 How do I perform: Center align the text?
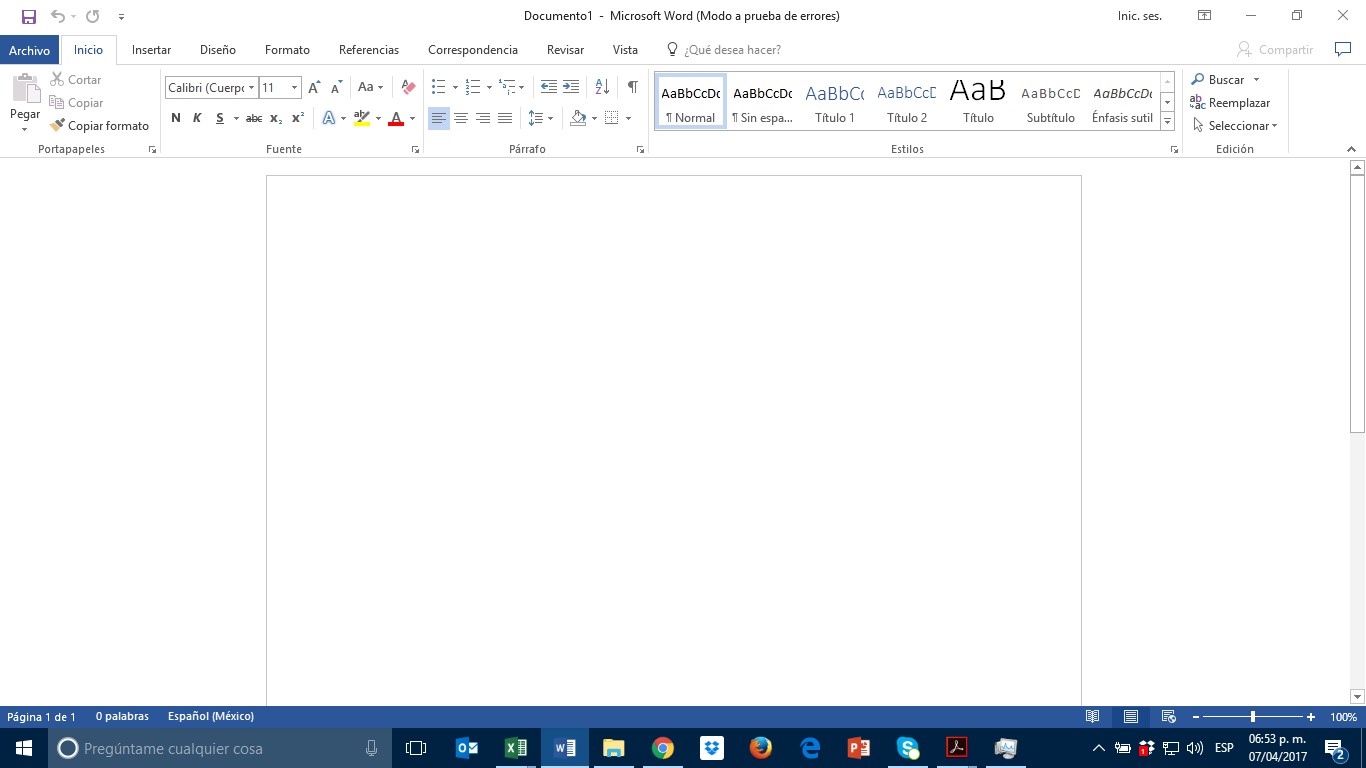[461, 118]
